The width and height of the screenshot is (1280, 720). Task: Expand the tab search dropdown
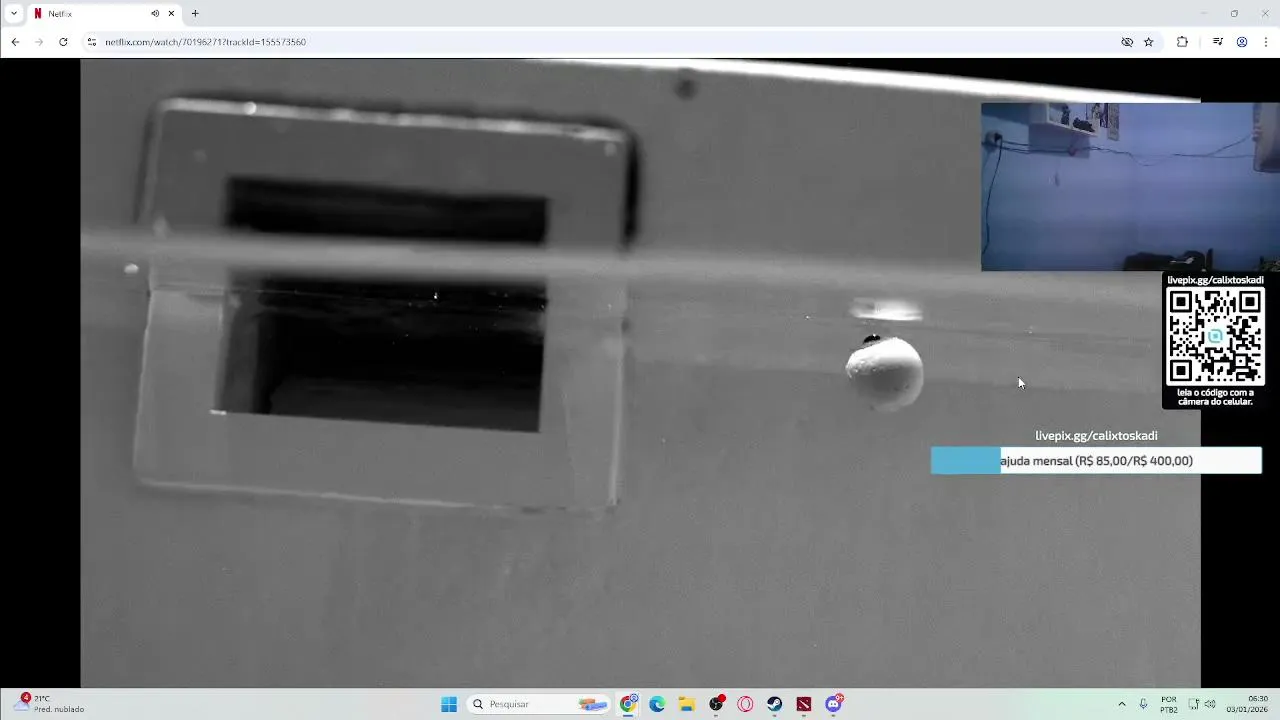14,14
